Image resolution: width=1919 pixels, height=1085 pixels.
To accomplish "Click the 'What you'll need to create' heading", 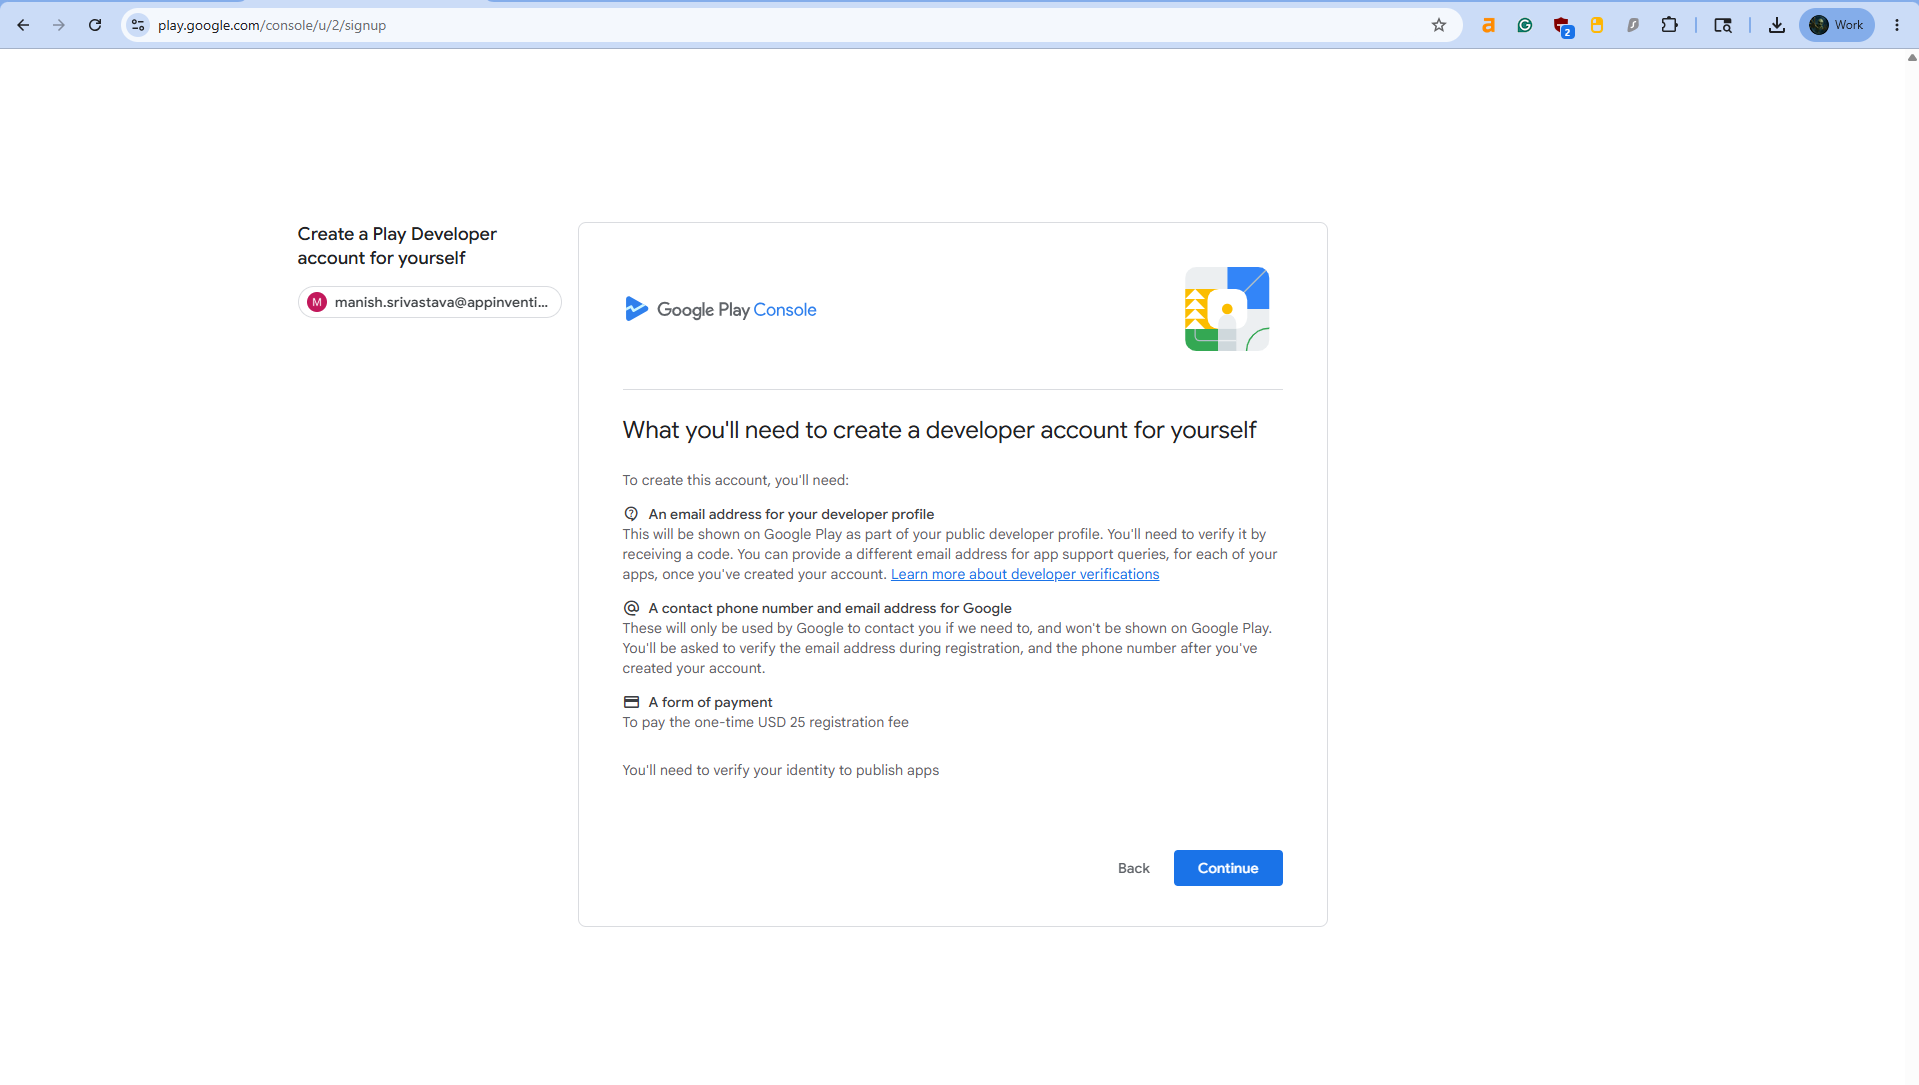I will [x=939, y=430].
